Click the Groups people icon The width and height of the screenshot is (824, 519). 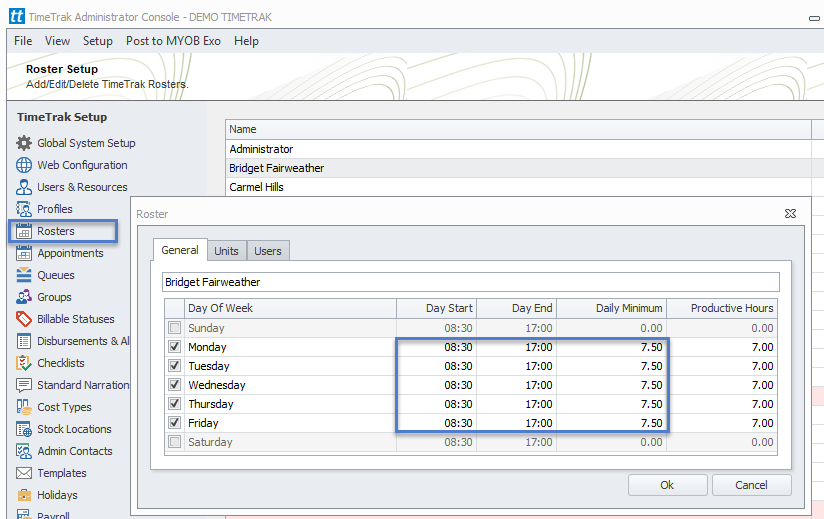pos(24,297)
